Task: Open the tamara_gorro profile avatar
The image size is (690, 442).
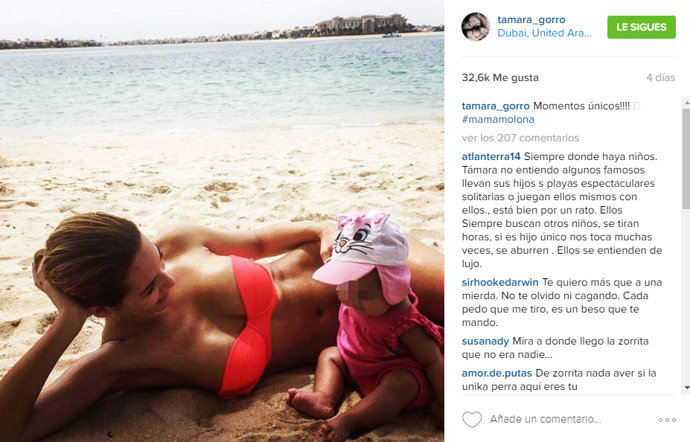Action: (475, 26)
